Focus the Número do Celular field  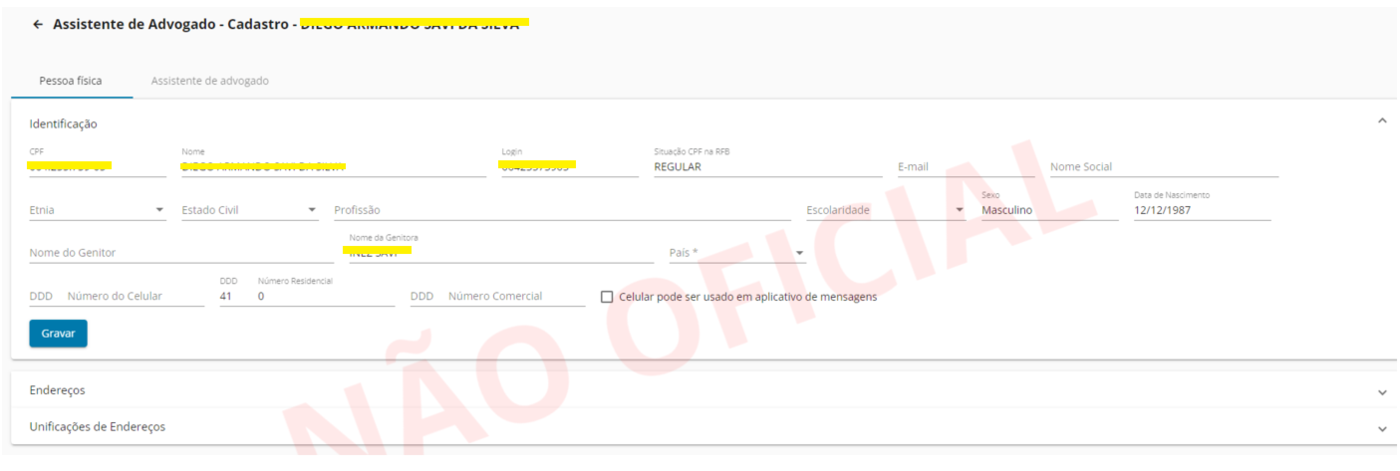click(135, 296)
